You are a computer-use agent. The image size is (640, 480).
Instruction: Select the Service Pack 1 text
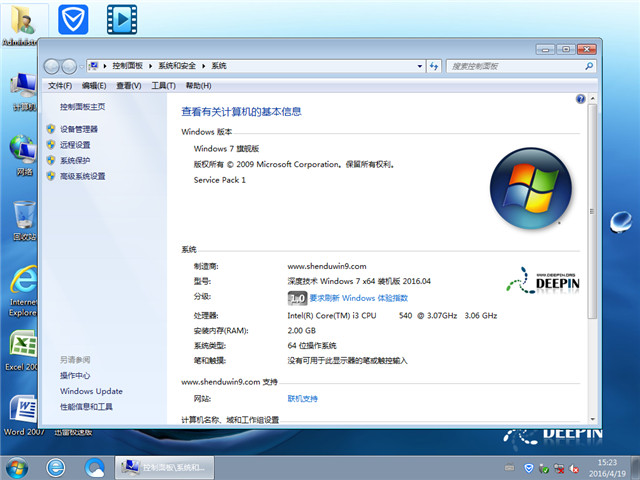220,180
